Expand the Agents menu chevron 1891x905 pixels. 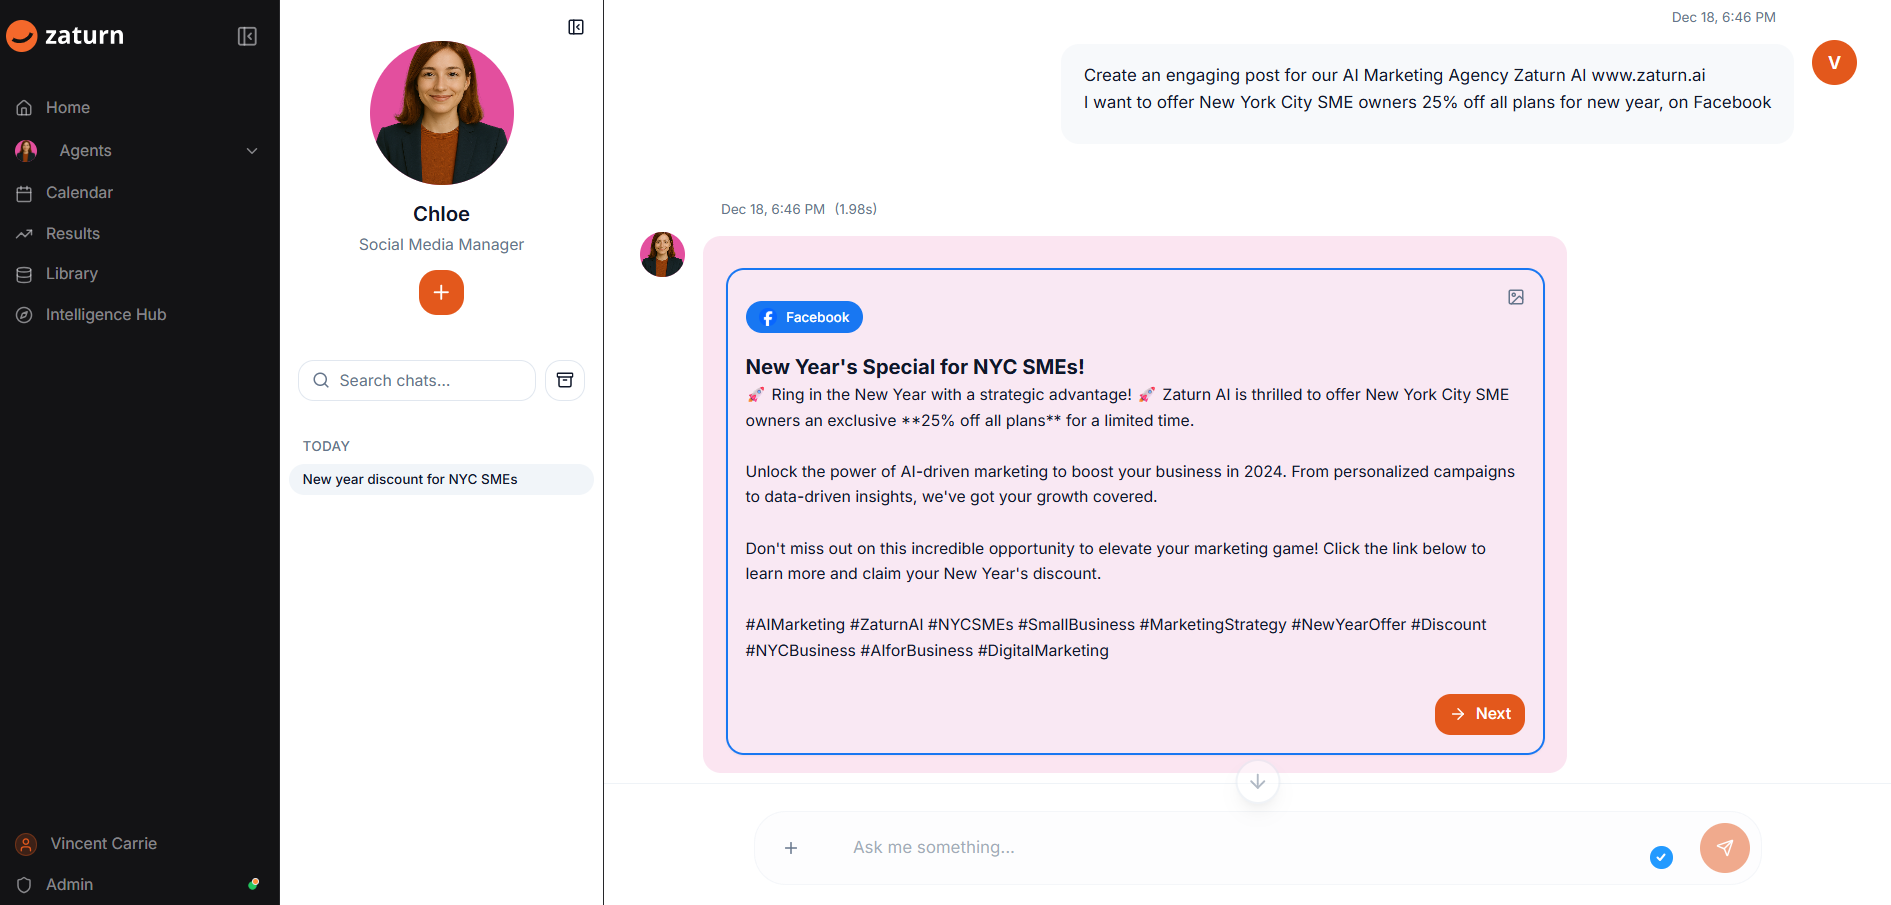(x=252, y=151)
